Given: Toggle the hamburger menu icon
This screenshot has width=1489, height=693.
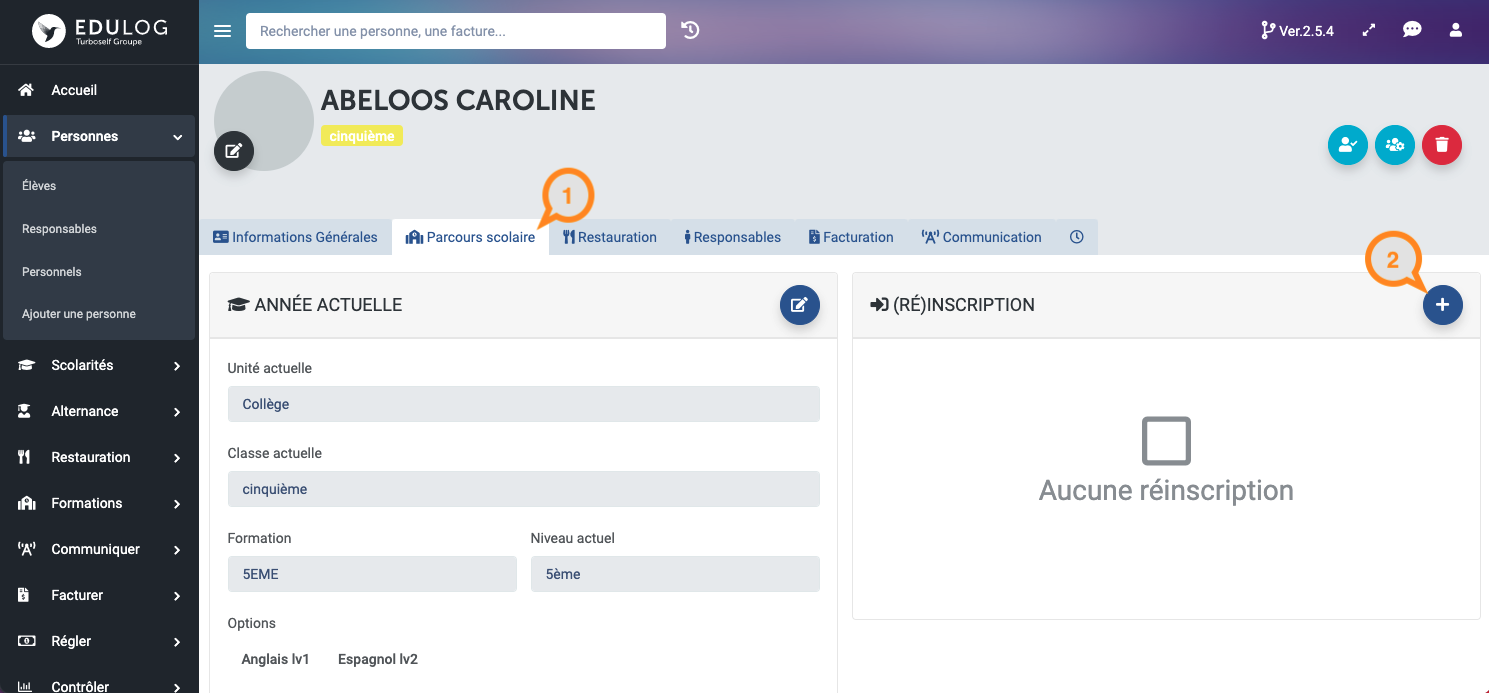Looking at the screenshot, I should (223, 31).
